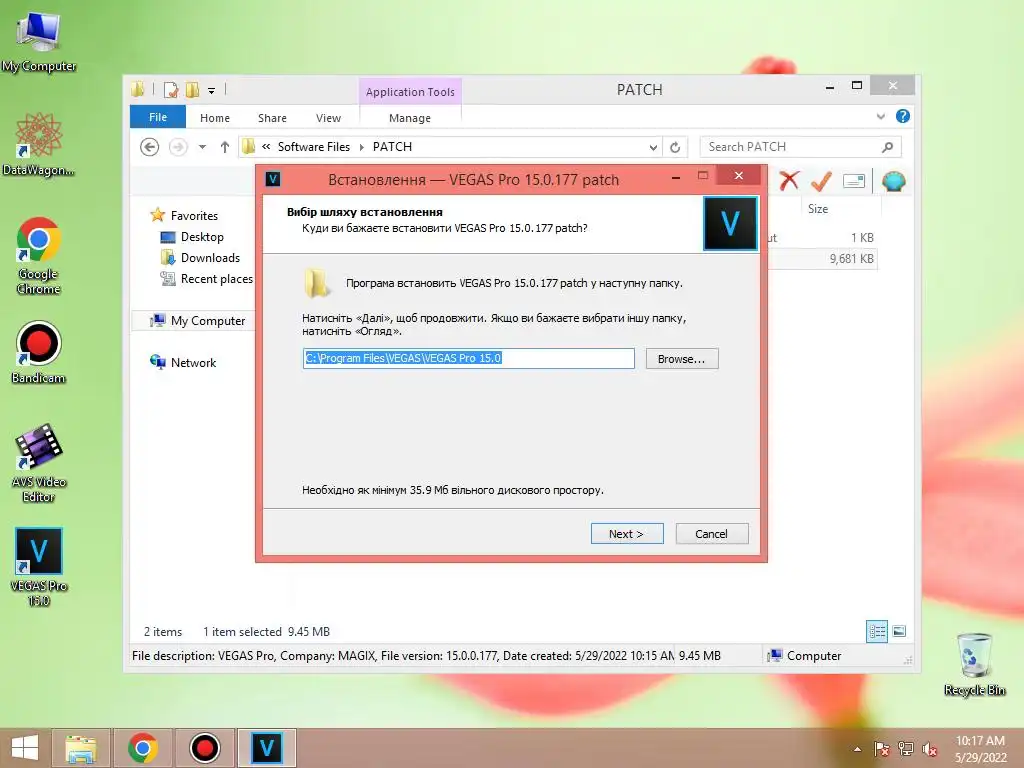Open AVS Video Editor desktop shortcut
Viewport: 1024px width, 768px height.
coord(39,462)
